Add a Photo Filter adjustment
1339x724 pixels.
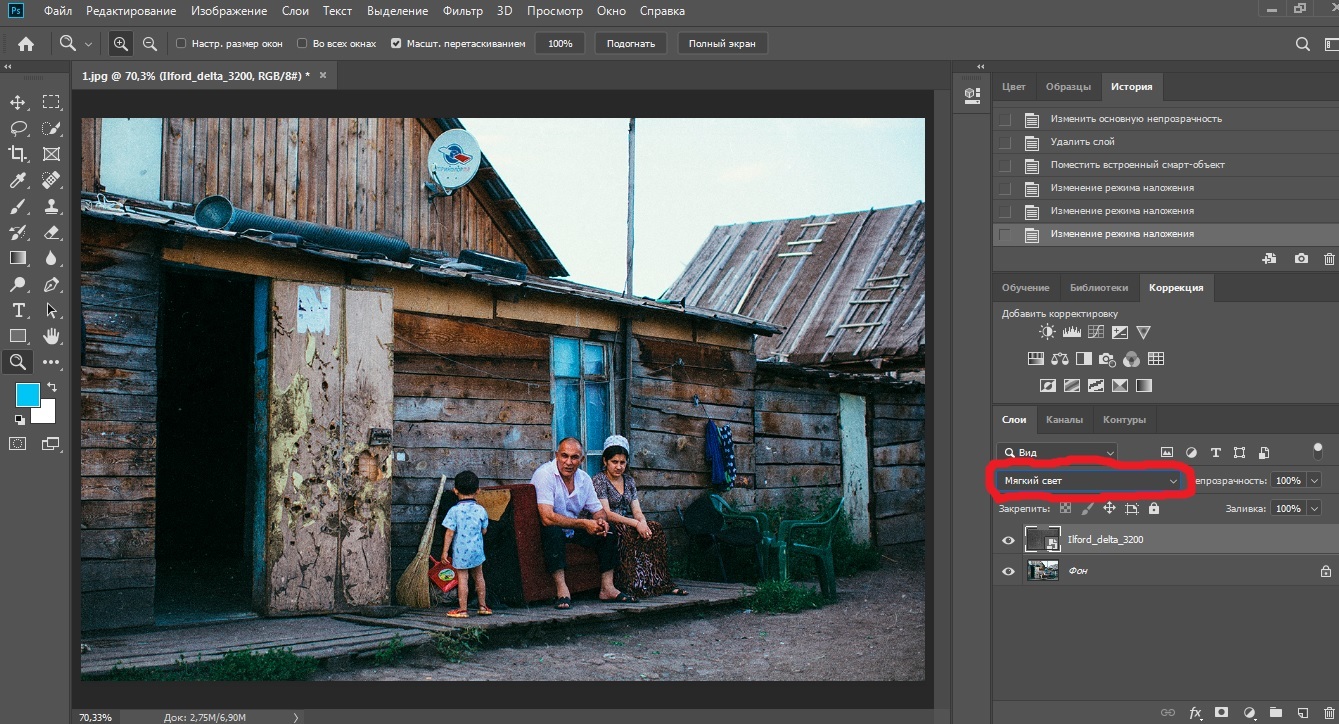click(x=1107, y=359)
